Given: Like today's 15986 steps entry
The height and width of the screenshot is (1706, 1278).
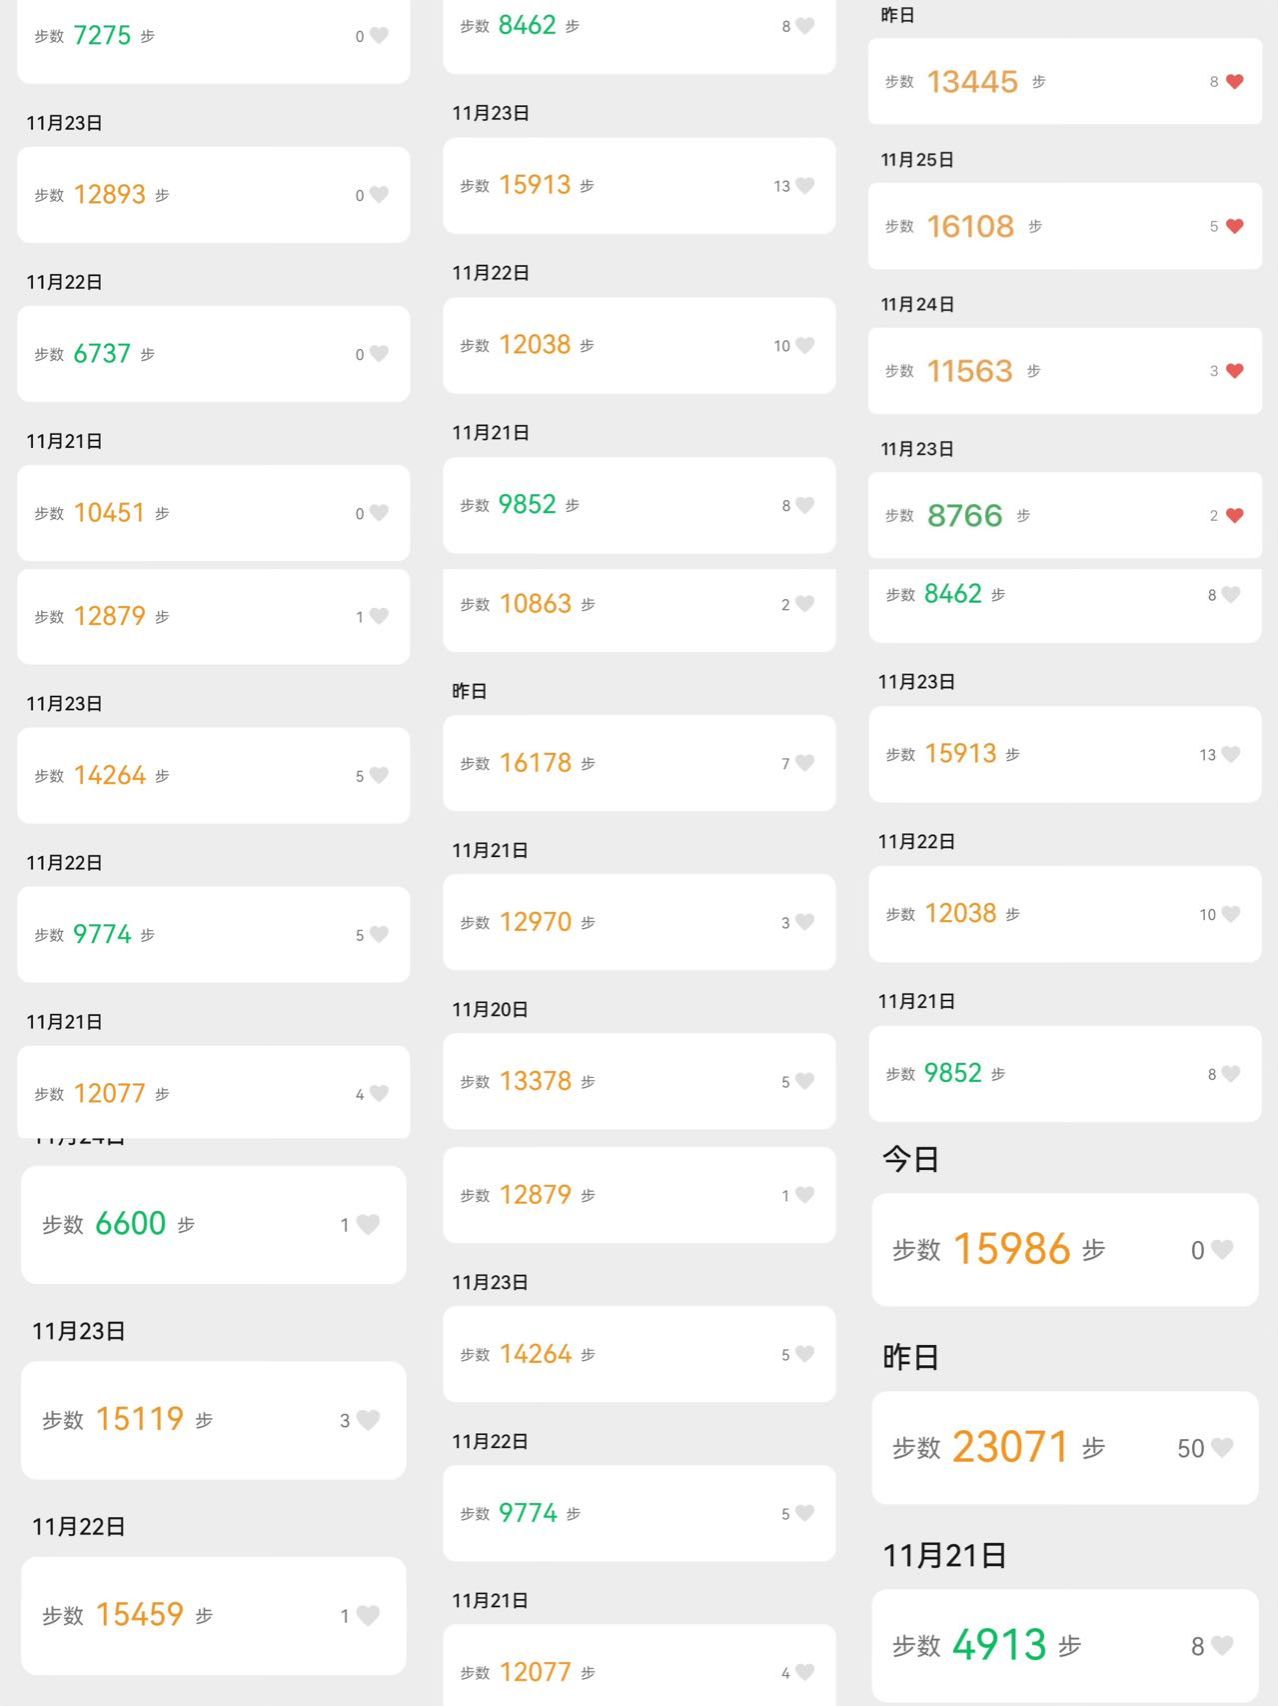Looking at the screenshot, I should [x=1222, y=1249].
